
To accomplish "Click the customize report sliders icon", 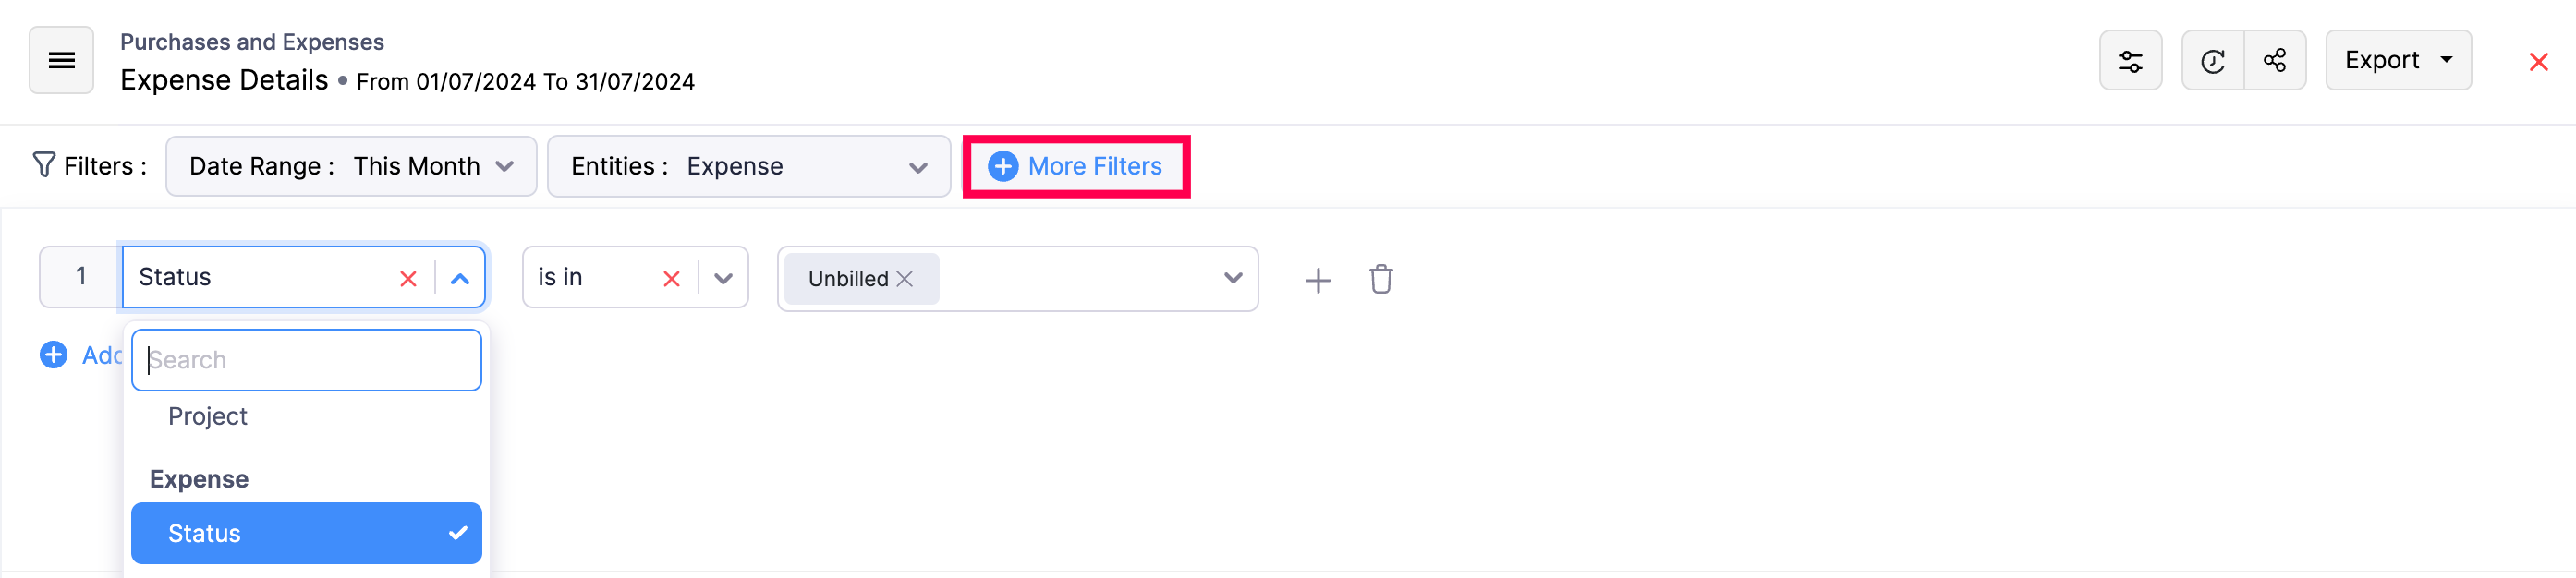I will (x=2130, y=61).
